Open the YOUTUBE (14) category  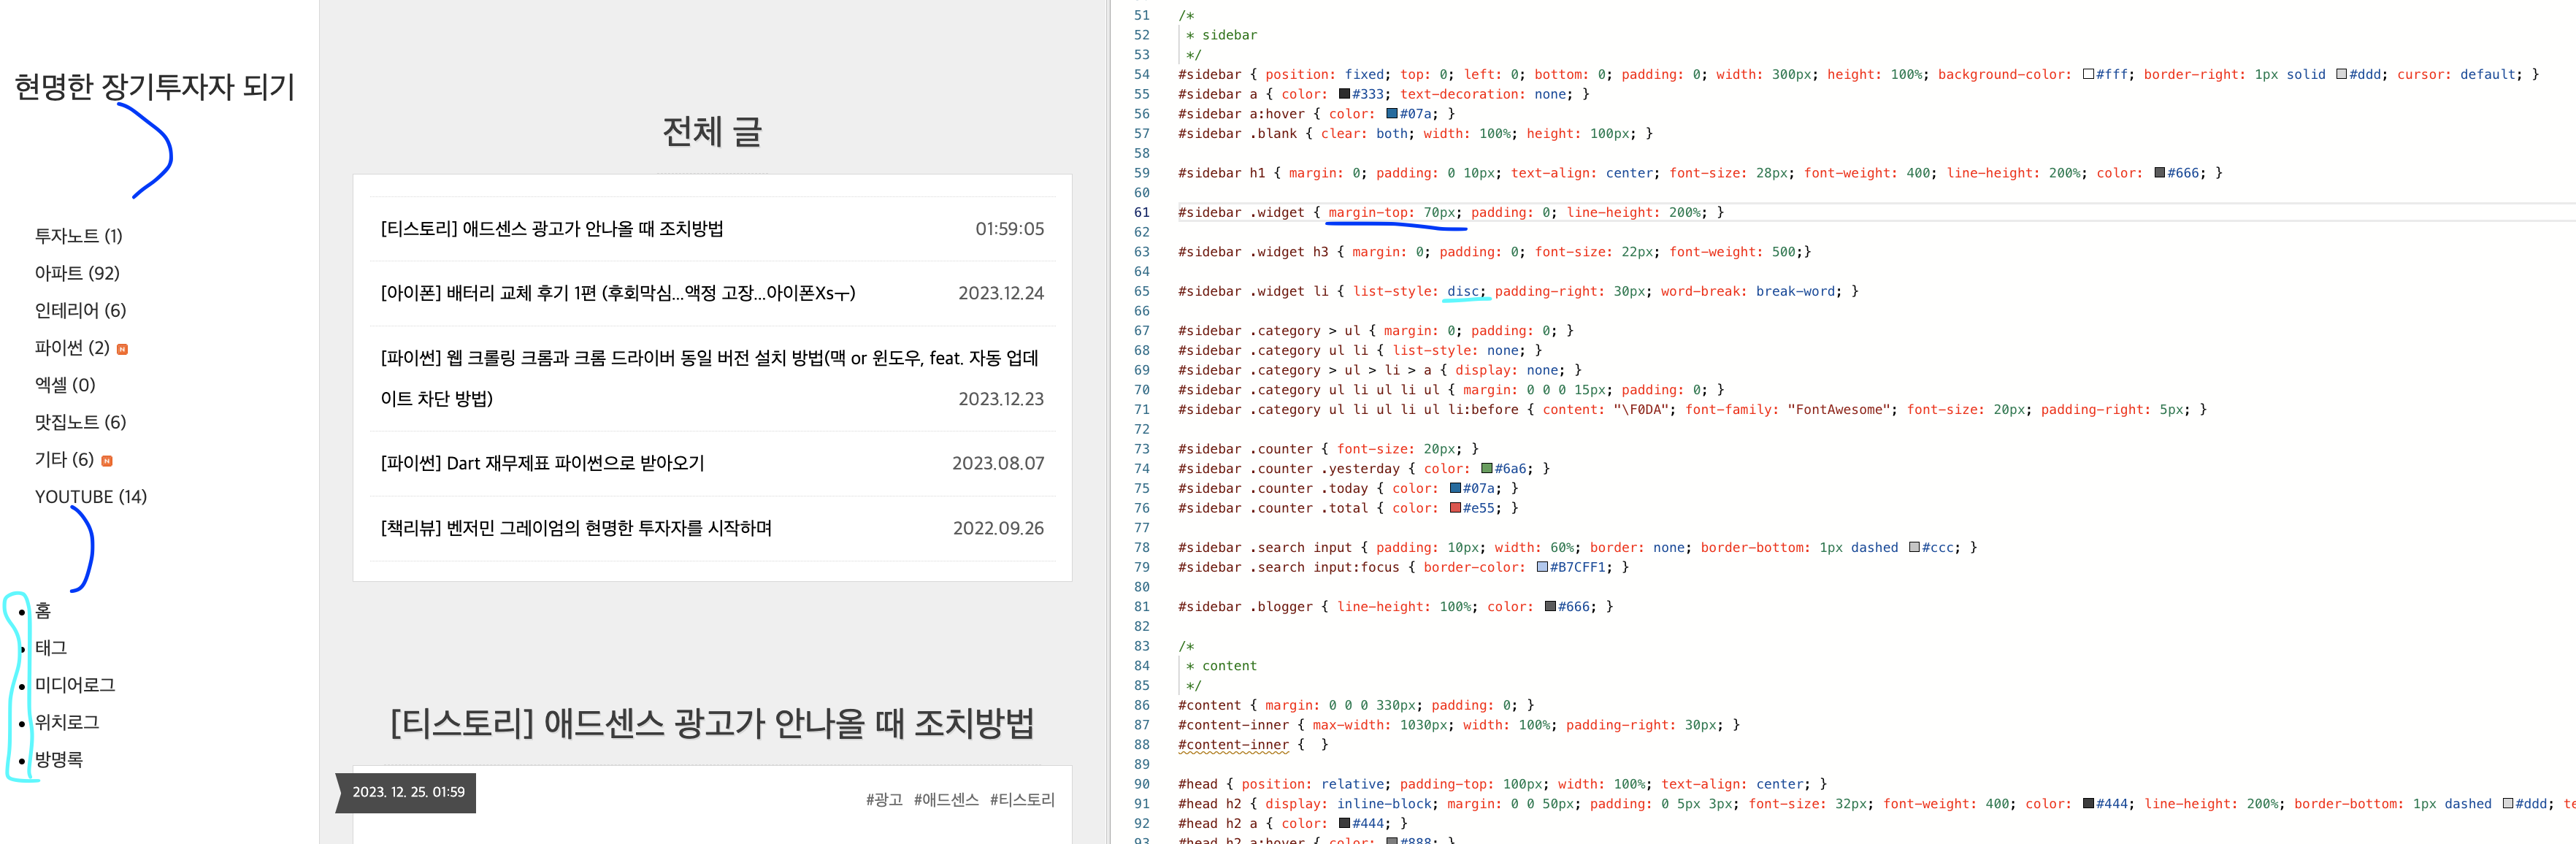[x=90, y=496]
